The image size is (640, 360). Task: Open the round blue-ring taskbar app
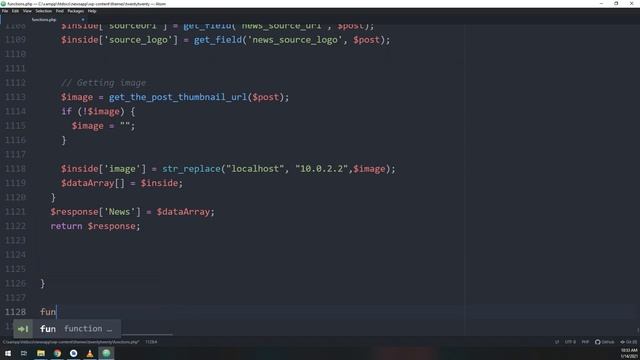(x=73, y=353)
